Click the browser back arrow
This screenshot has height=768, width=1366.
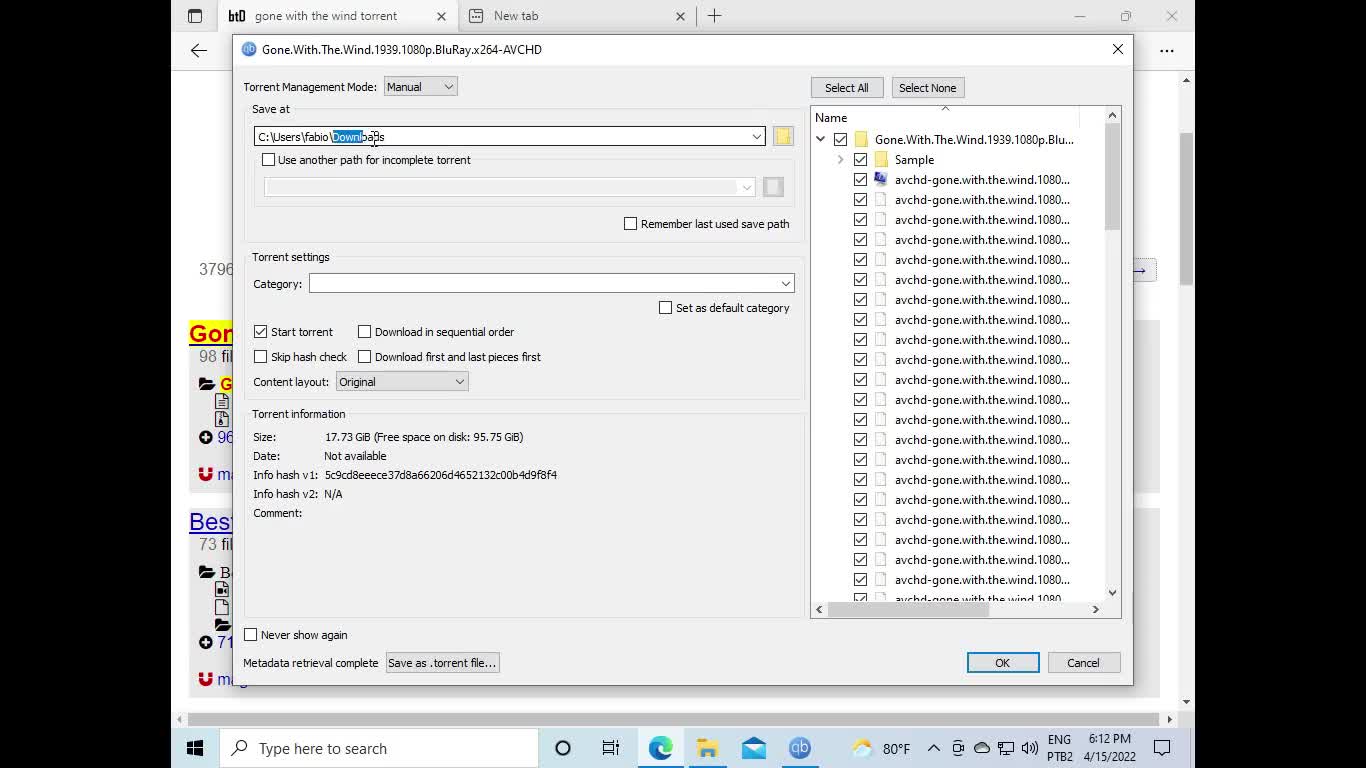(199, 50)
